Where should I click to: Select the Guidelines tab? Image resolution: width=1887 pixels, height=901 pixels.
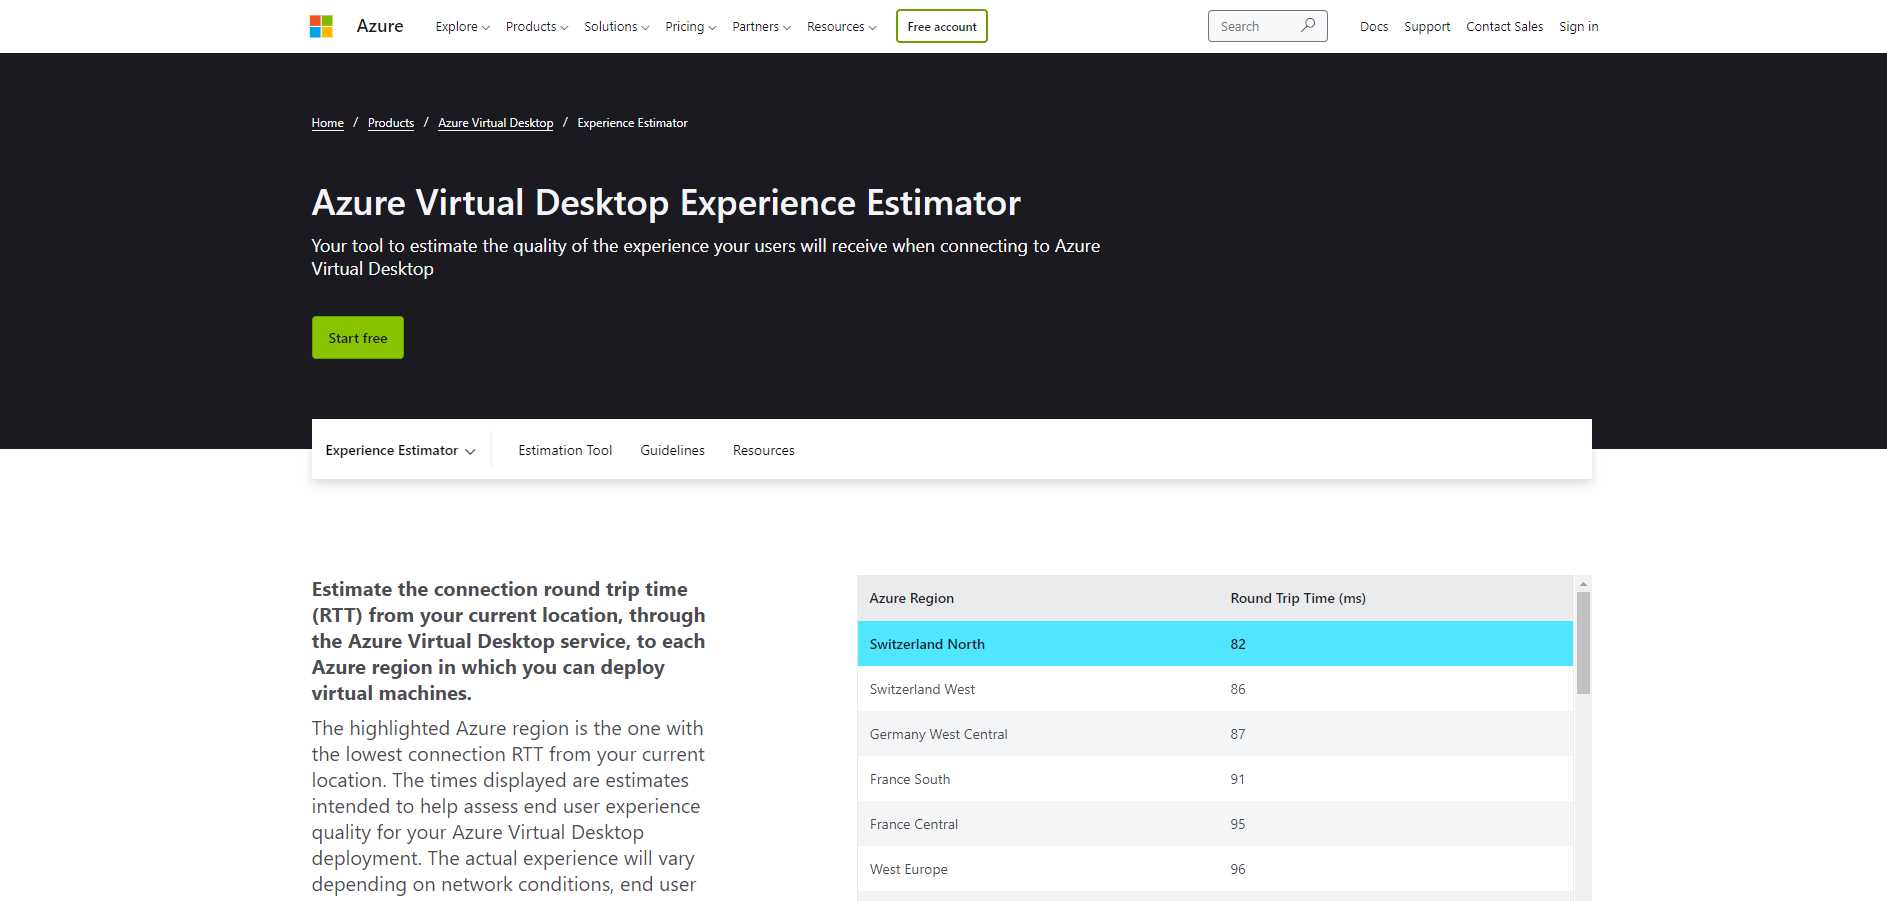(x=671, y=450)
